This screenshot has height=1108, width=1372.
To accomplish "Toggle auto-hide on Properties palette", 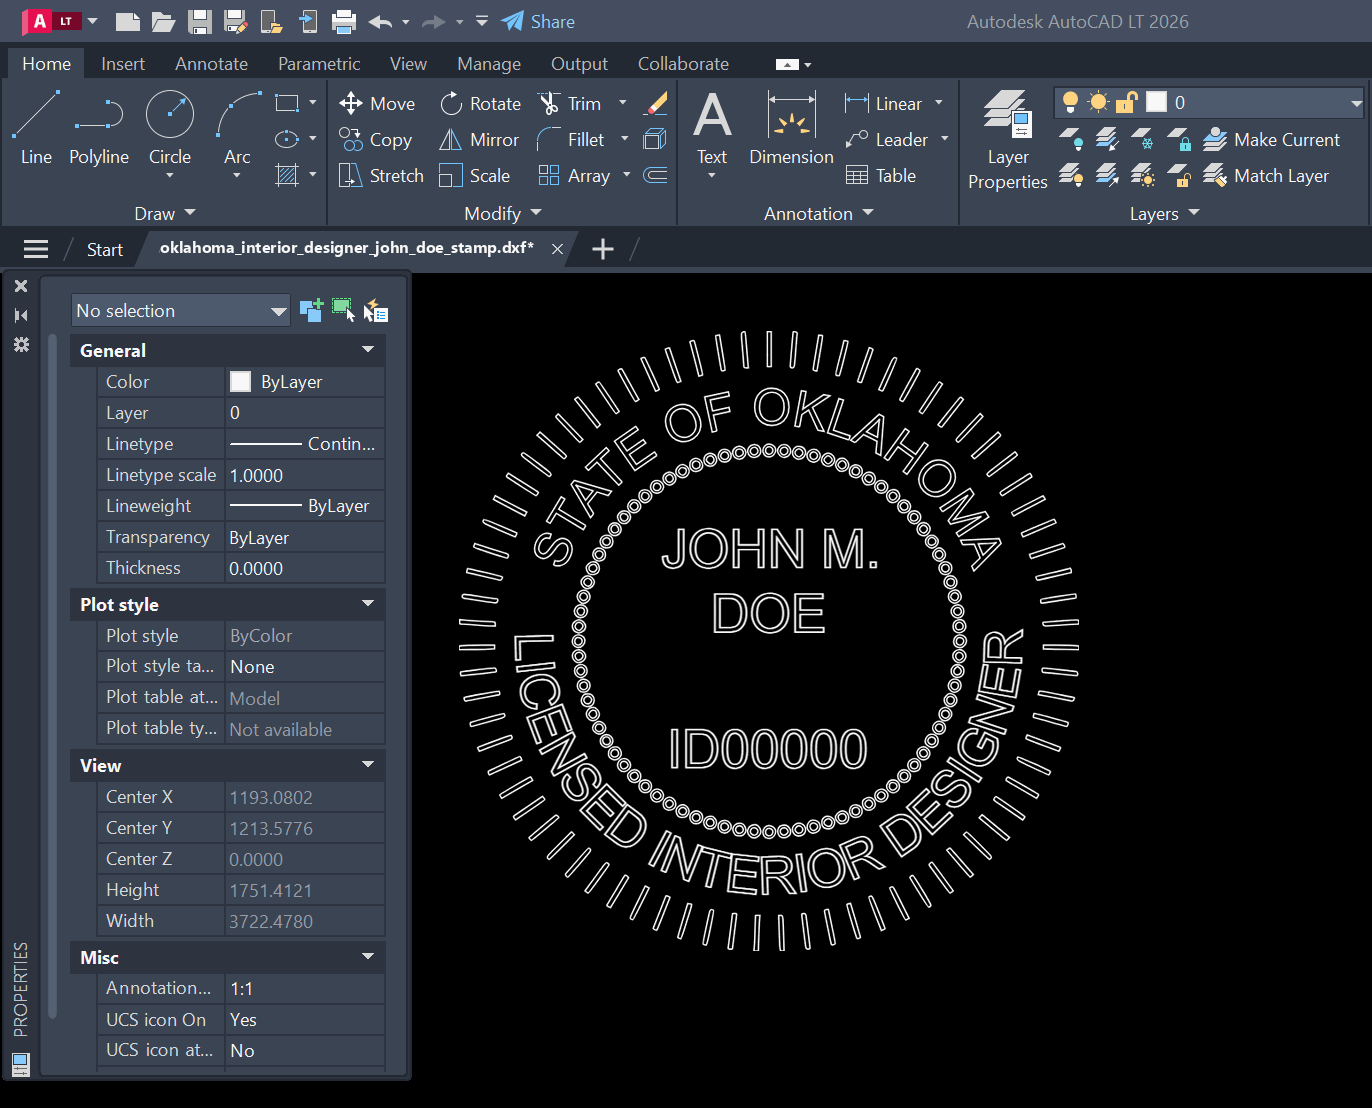I will 21,315.
